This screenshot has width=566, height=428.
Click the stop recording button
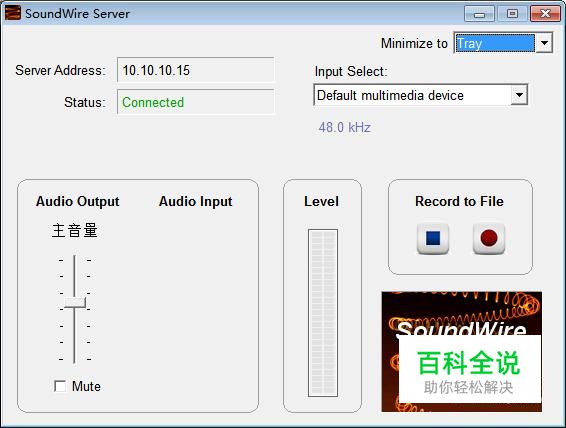click(433, 239)
